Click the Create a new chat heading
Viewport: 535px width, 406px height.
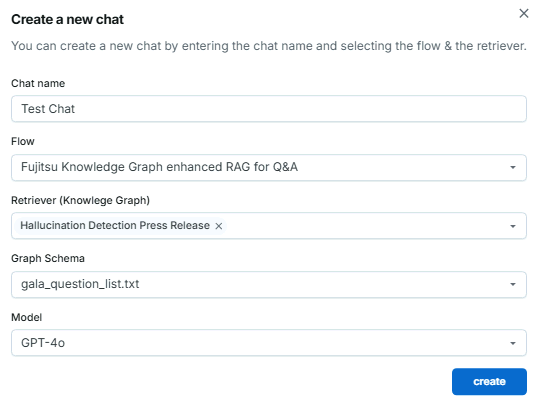67,19
